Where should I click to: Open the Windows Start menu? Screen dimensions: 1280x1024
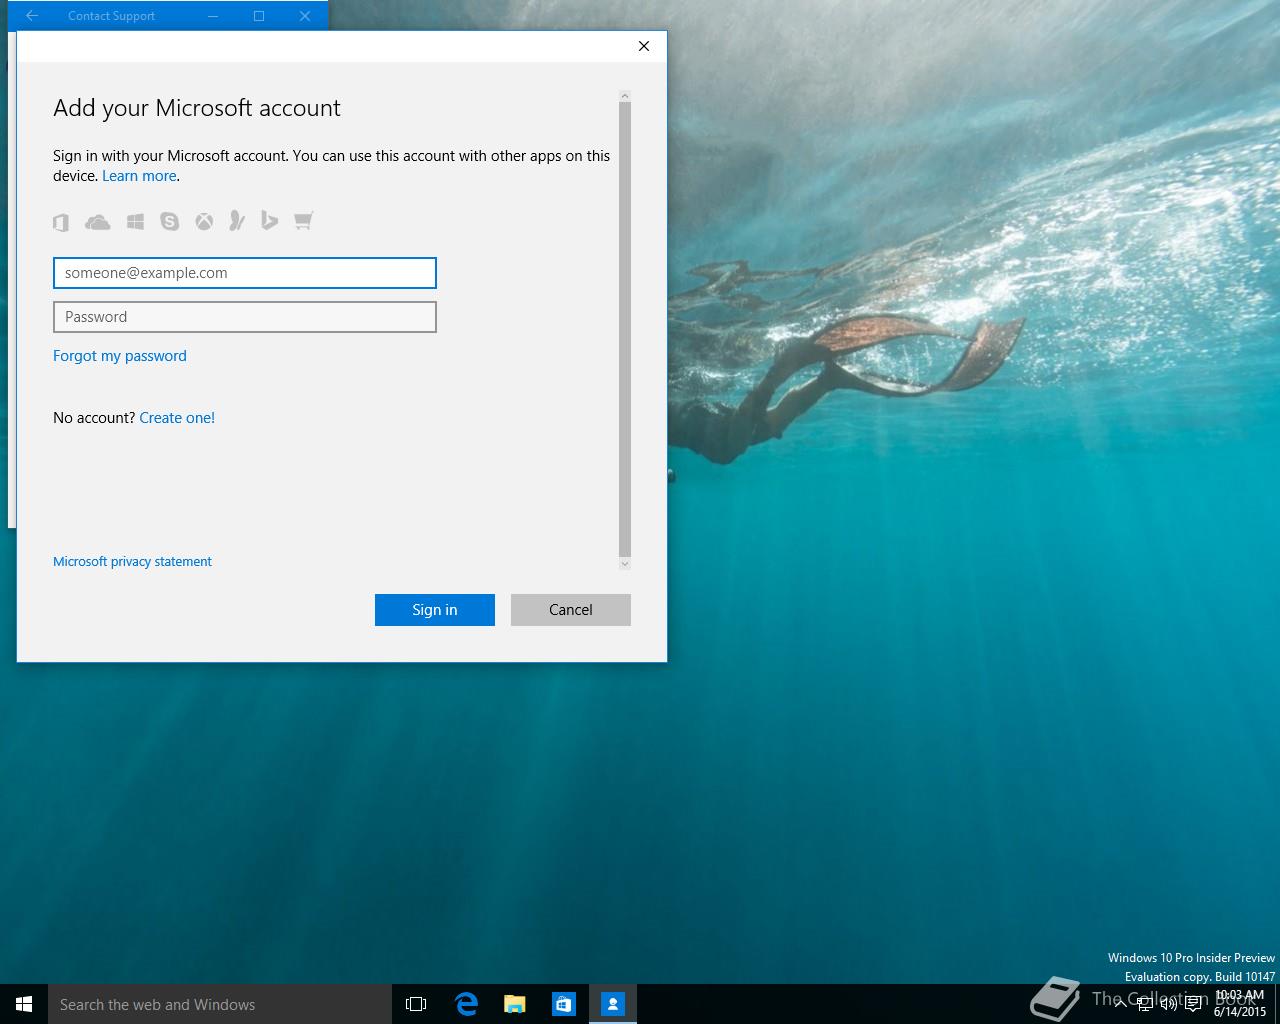click(24, 1004)
